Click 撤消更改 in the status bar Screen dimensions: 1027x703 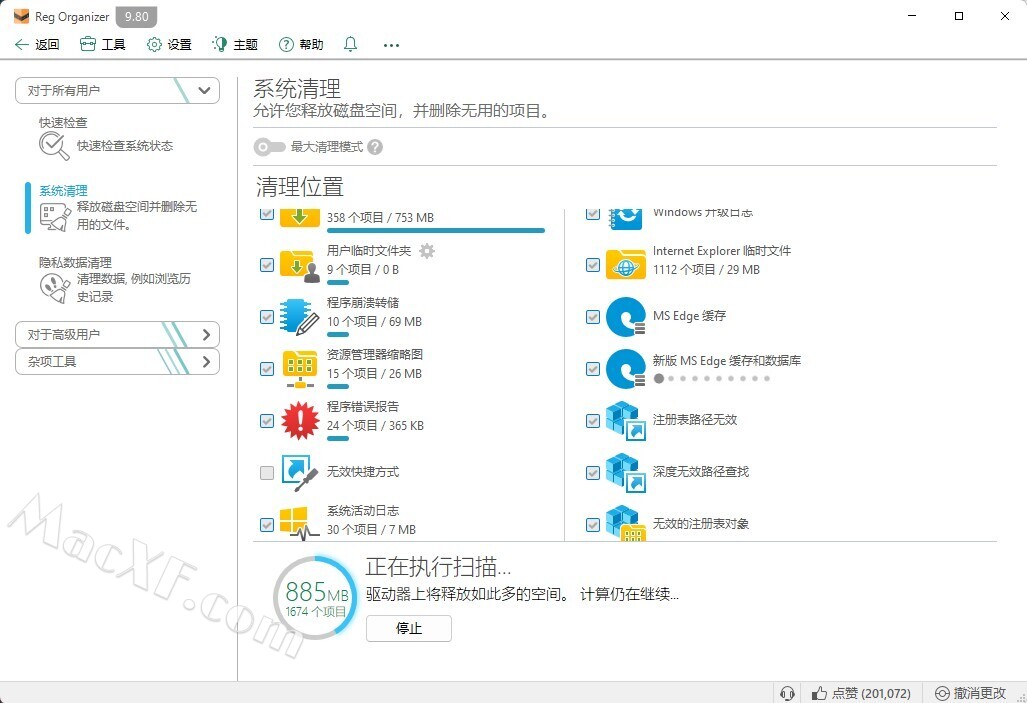971,693
